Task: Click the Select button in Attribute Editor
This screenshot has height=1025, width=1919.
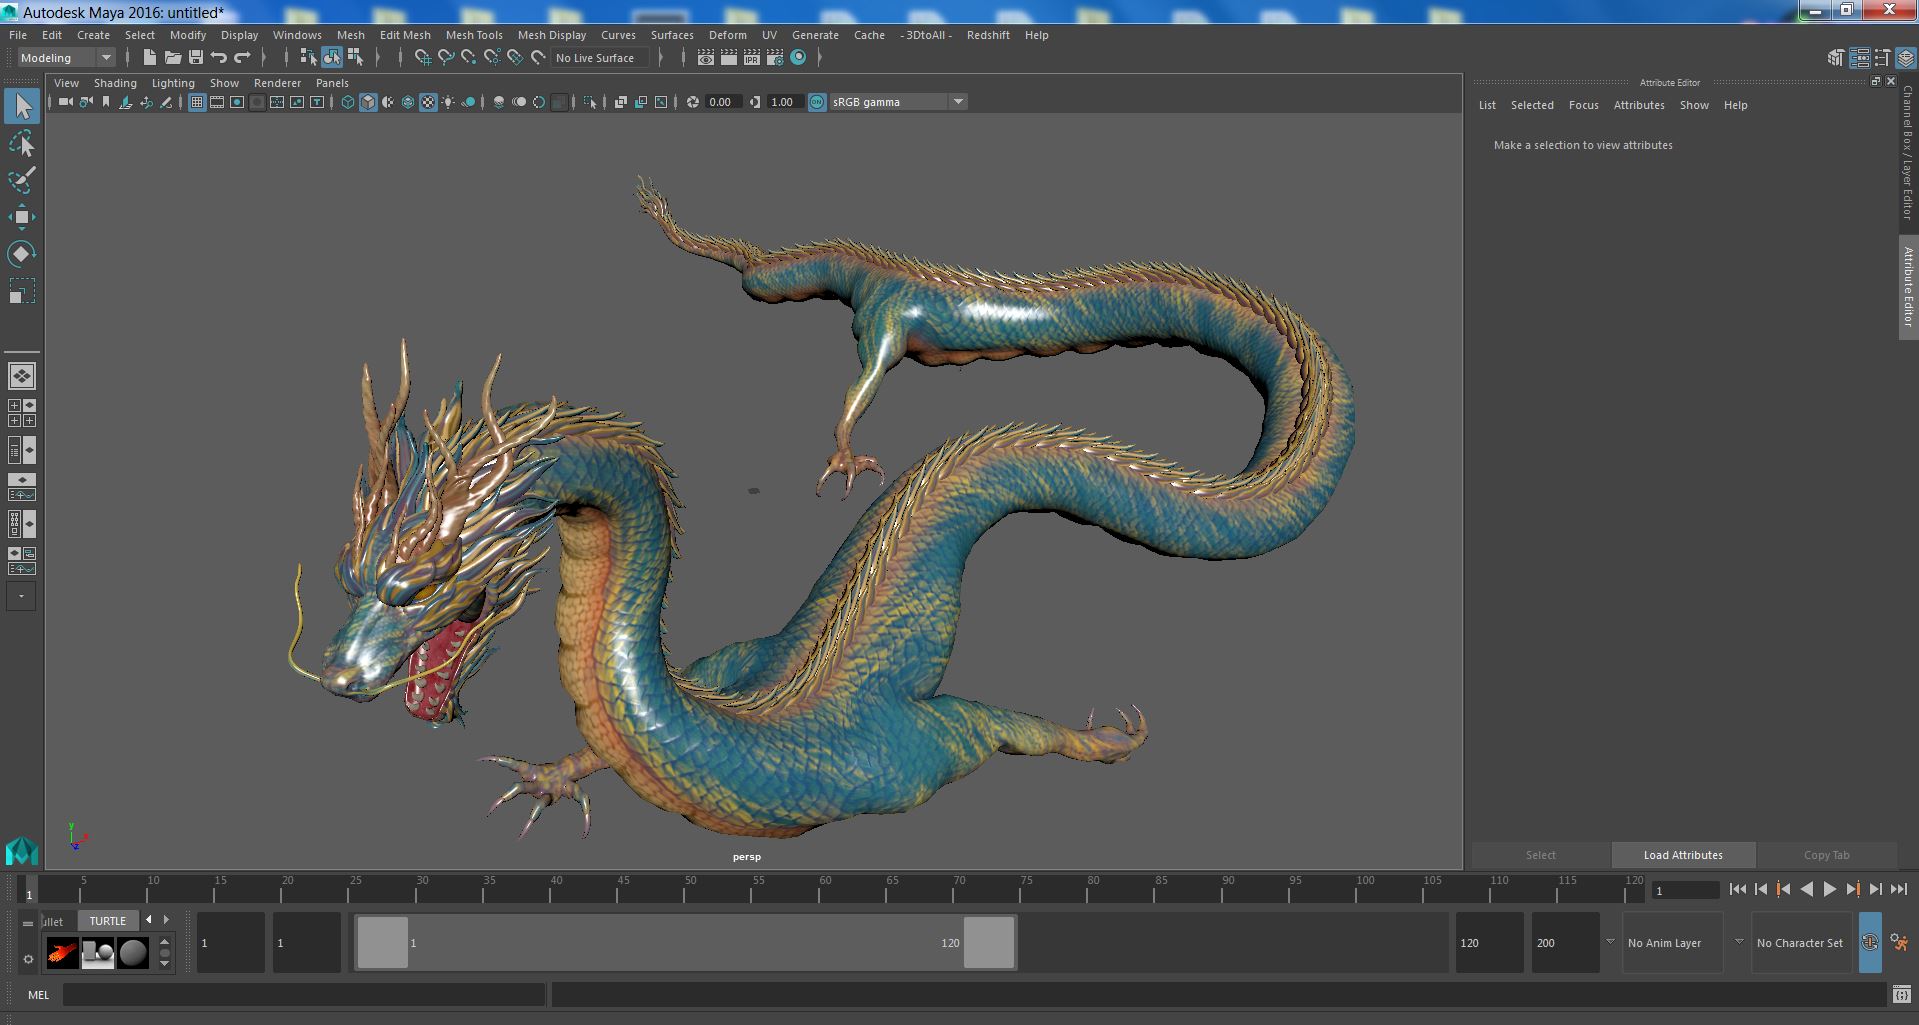Action: tap(1541, 855)
